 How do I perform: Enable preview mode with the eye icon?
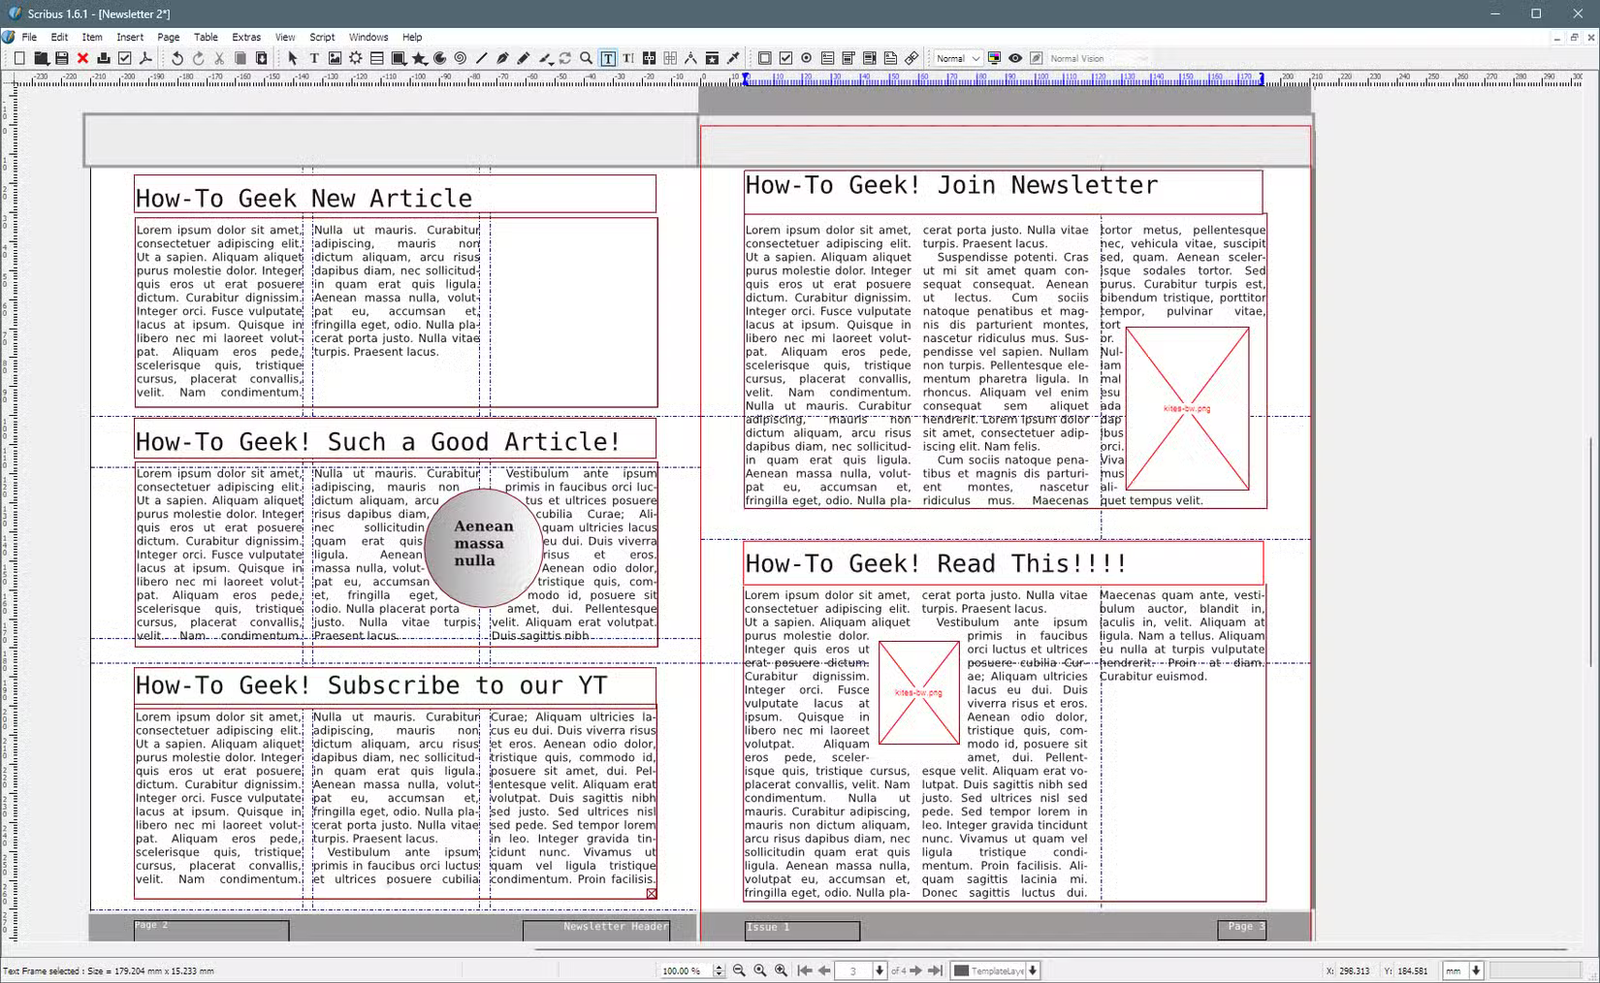pyautogui.click(x=1015, y=57)
